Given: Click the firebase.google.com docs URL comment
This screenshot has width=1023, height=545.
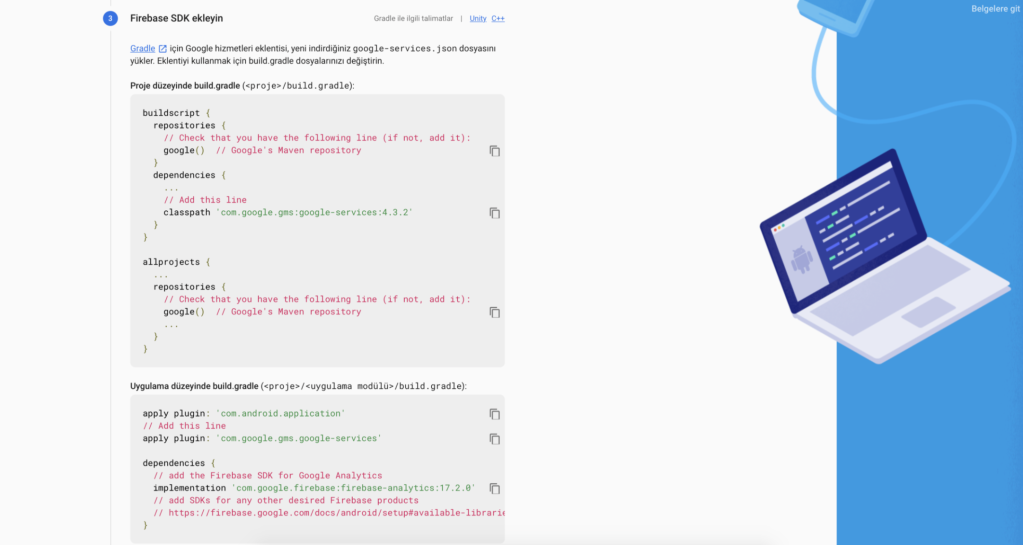Looking at the screenshot, I should point(329,512).
